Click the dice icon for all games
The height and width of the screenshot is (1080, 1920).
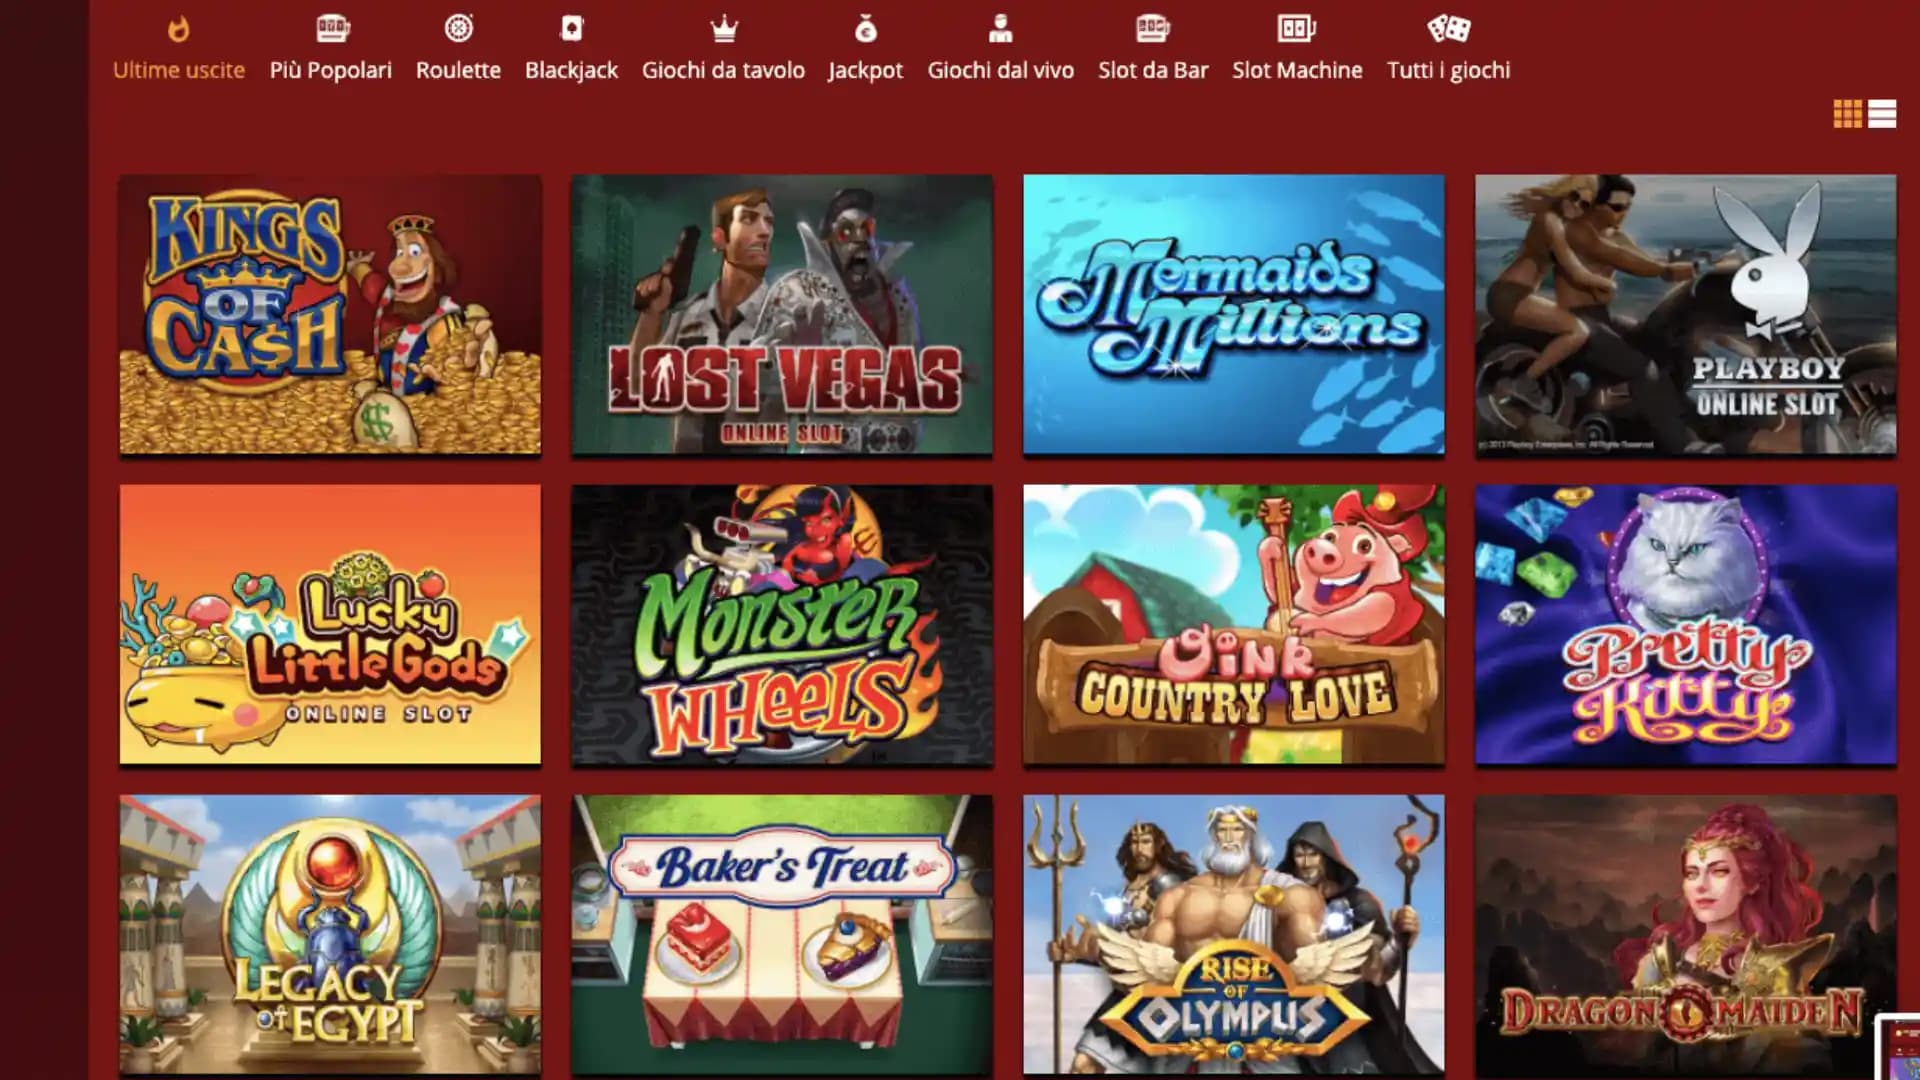click(x=1448, y=29)
